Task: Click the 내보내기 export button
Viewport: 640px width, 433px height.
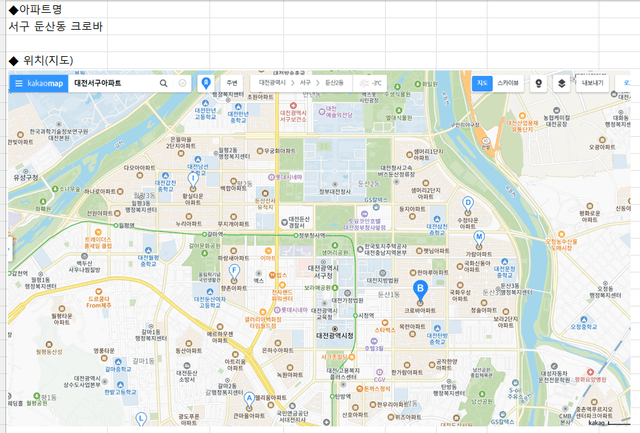Action: pos(592,83)
